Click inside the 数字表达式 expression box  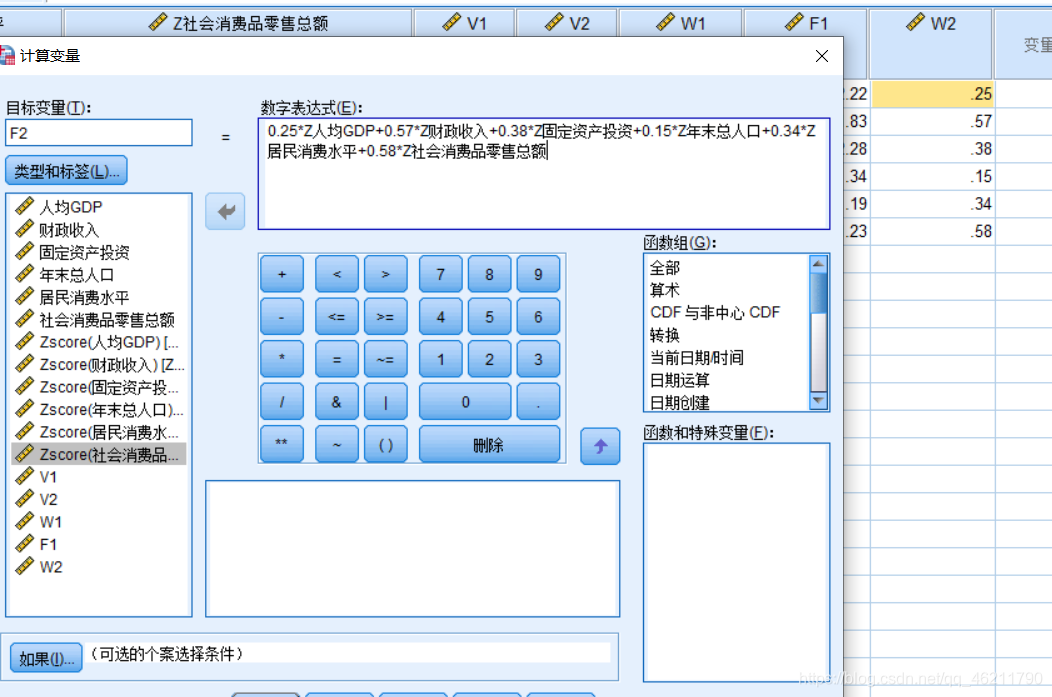543,174
